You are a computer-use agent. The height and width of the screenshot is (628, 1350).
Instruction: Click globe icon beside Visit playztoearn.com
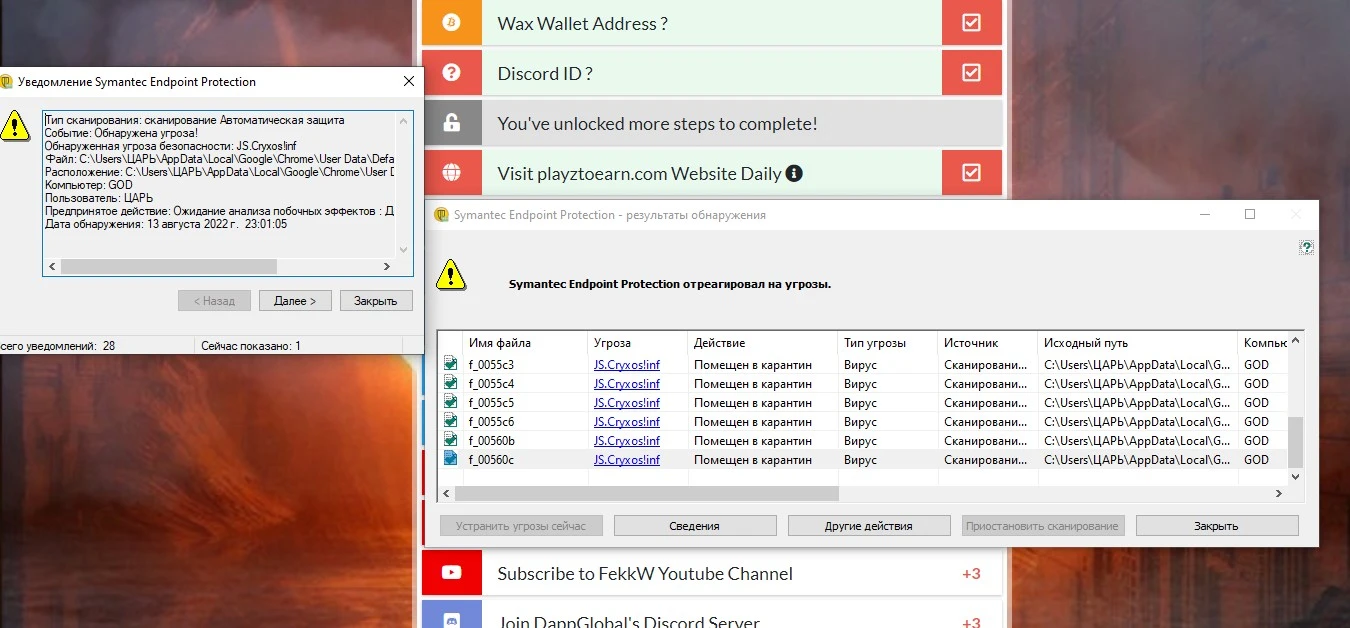pos(451,173)
